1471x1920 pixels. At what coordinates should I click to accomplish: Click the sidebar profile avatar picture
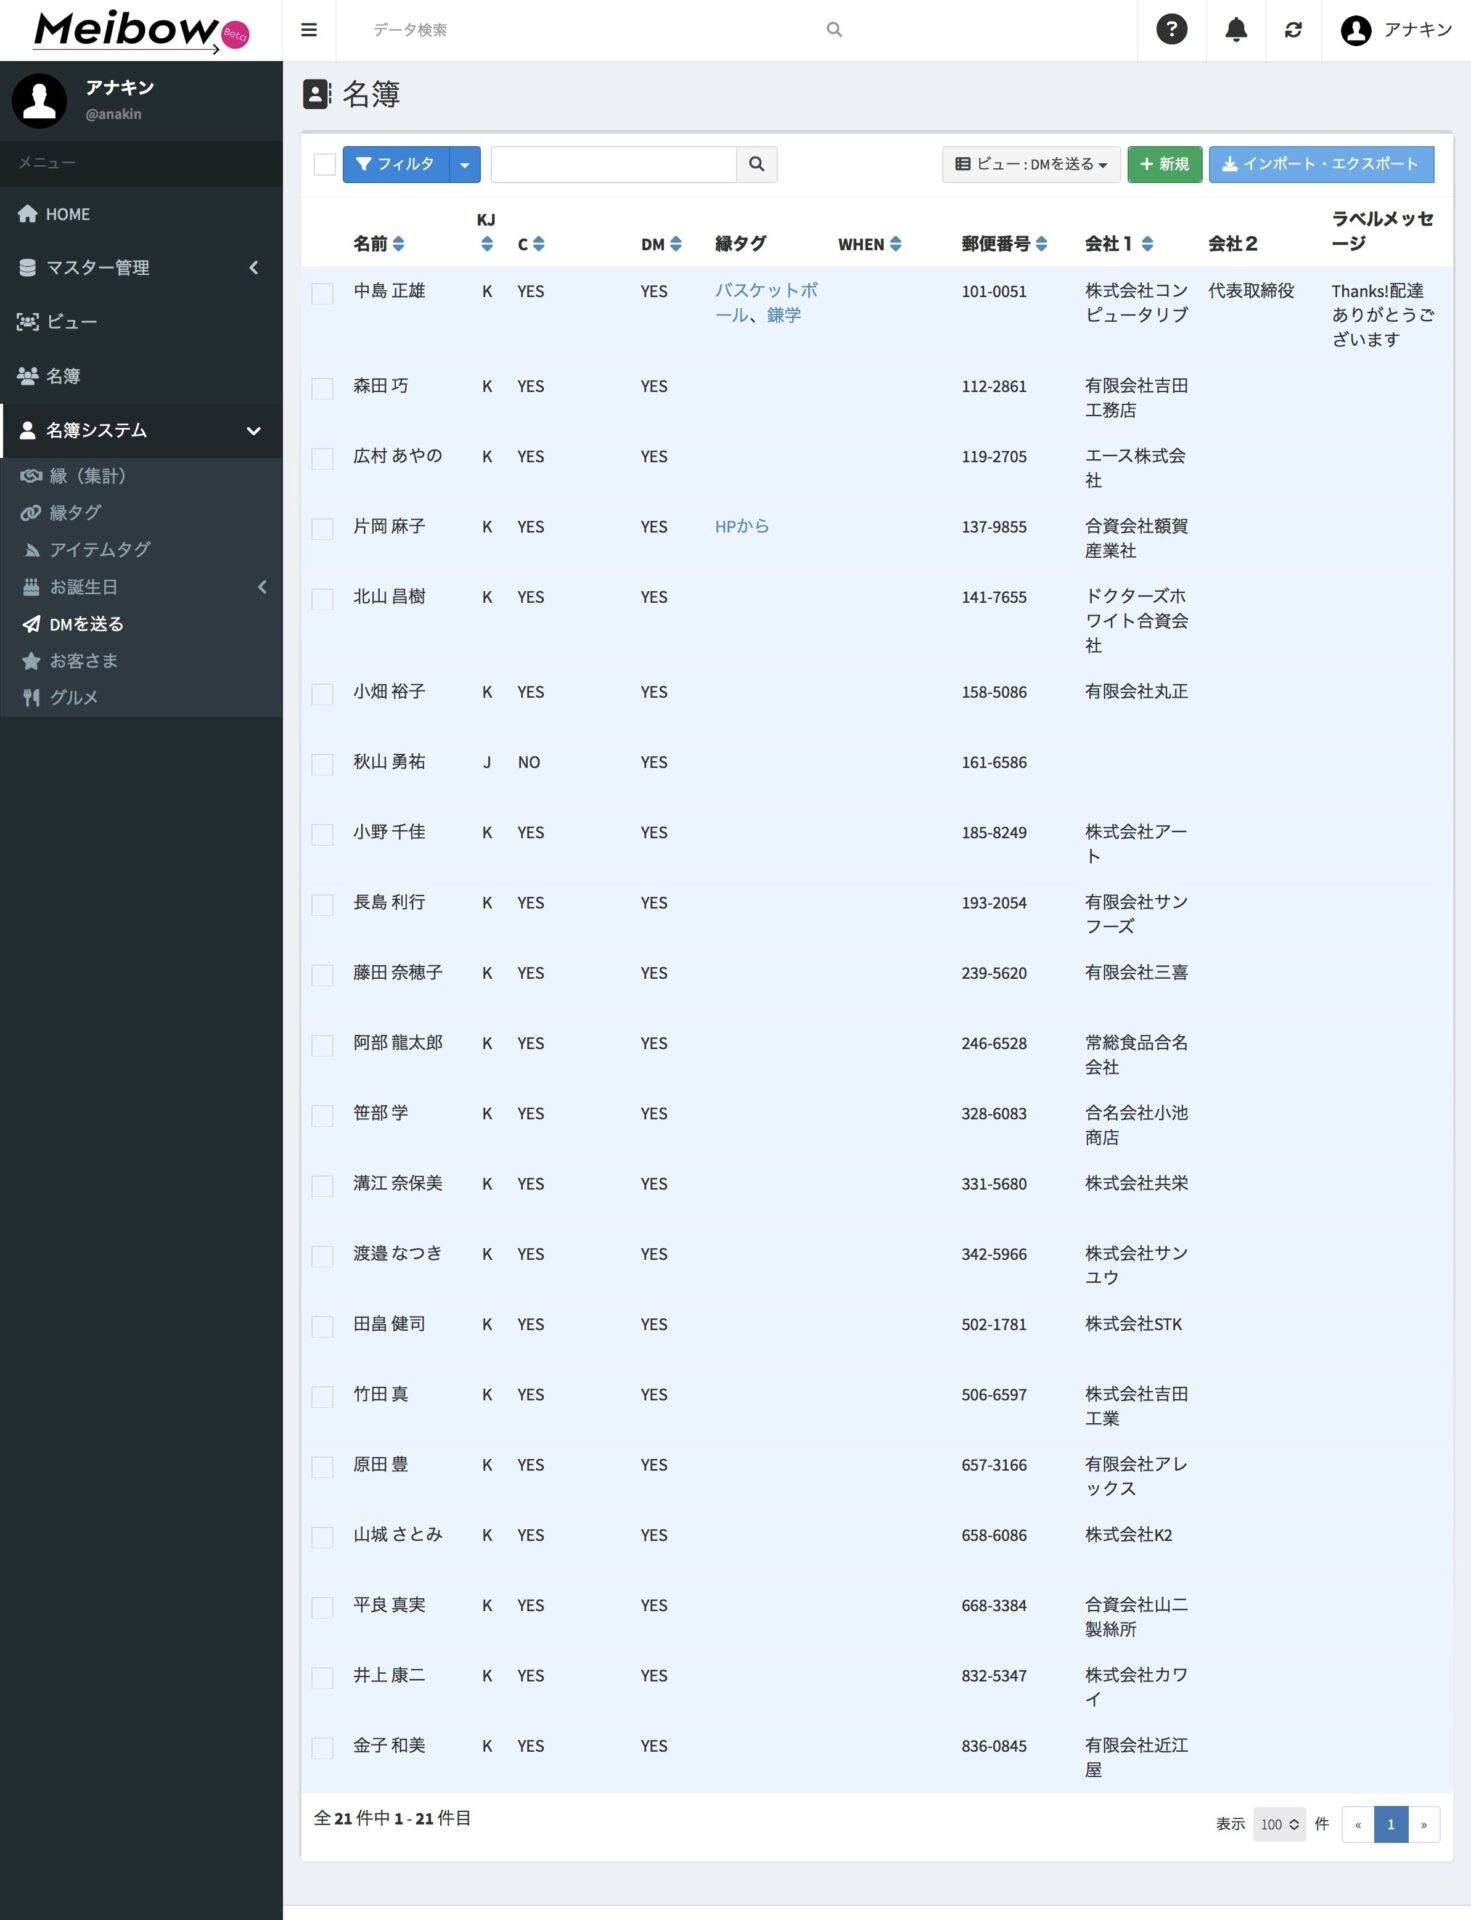(40, 100)
